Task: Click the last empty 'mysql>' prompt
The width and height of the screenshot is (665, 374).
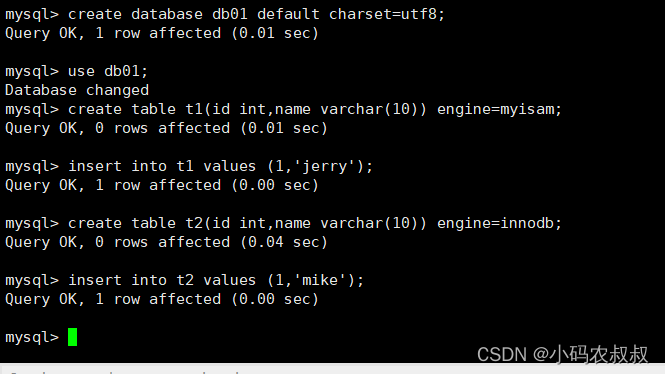Action: click(32, 338)
